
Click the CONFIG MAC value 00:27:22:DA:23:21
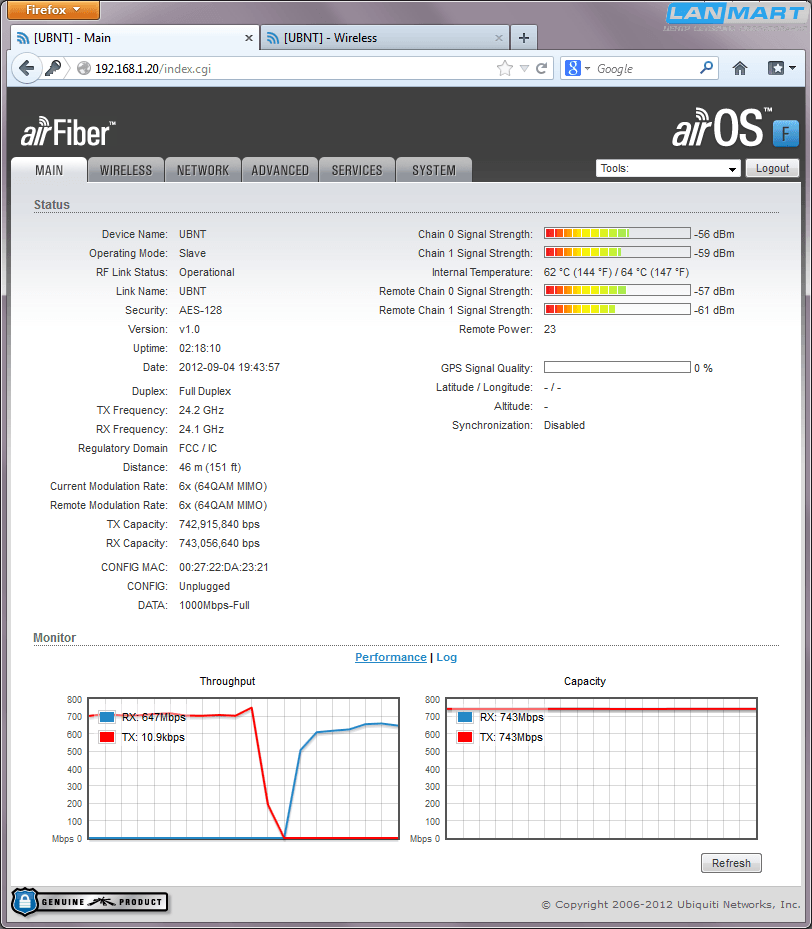point(224,567)
